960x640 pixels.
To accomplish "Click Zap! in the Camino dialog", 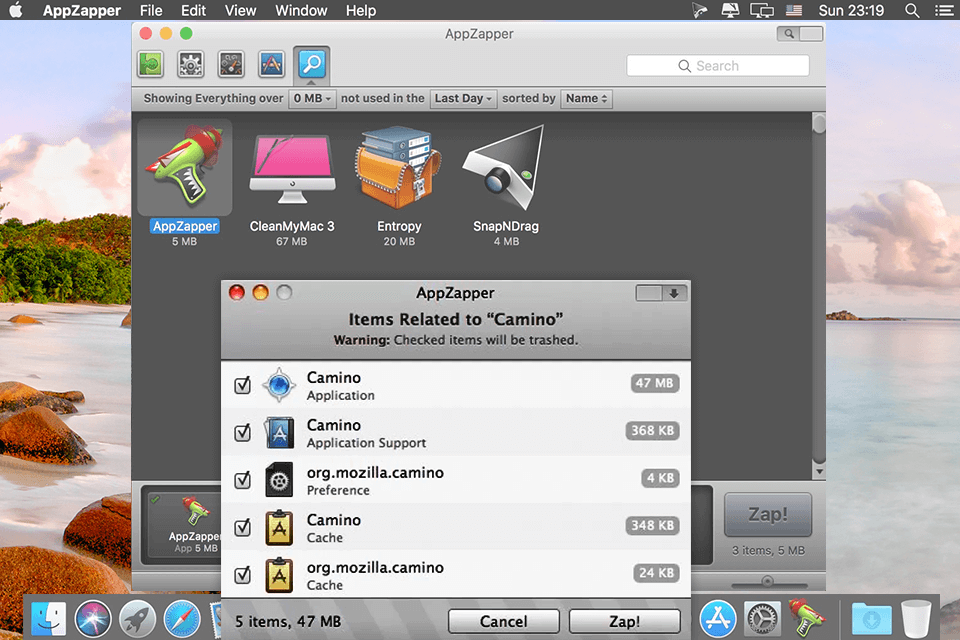I will click(624, 622).
